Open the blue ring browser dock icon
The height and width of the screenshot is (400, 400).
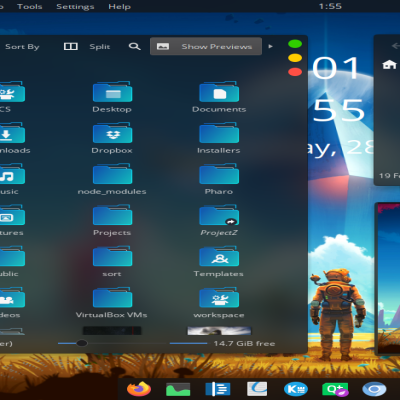point(374,389)
